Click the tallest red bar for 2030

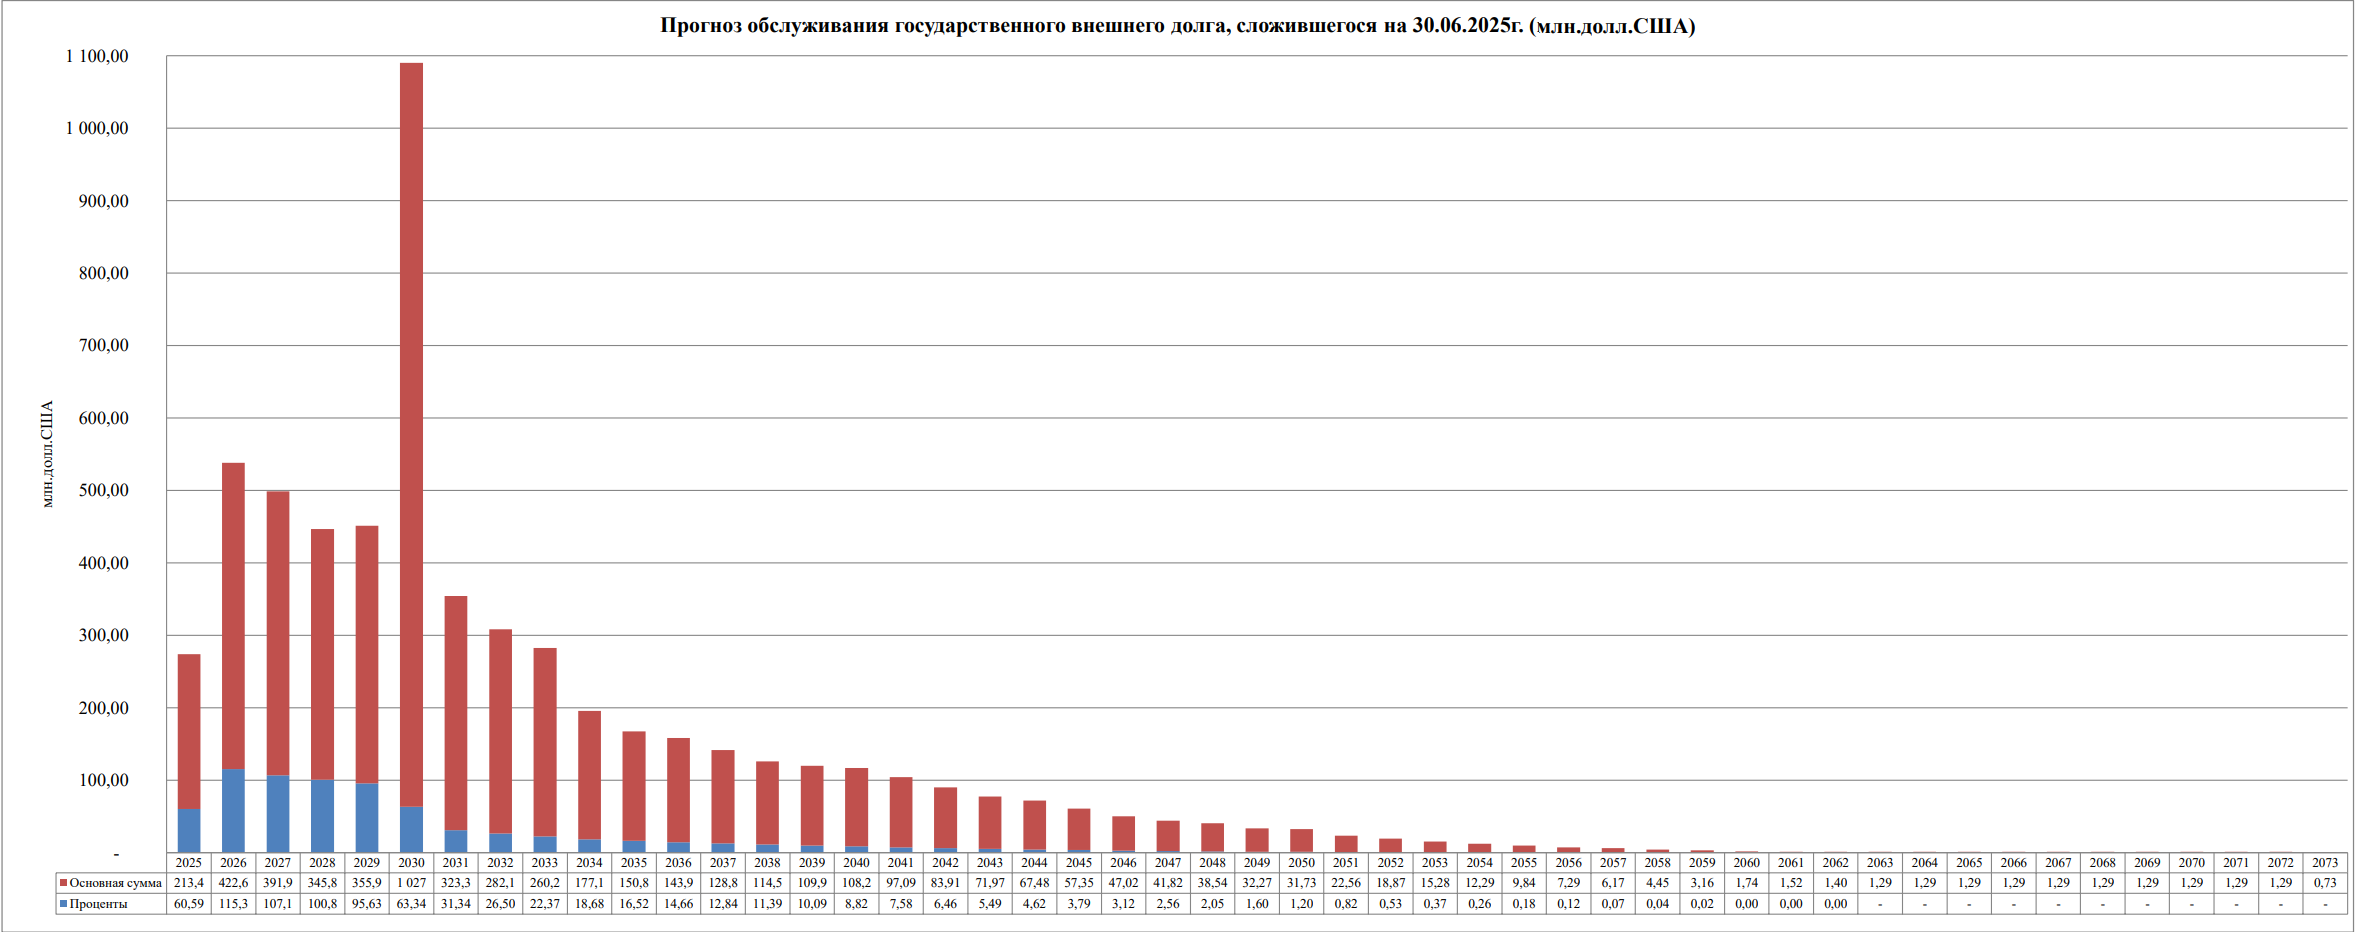pyautogui.click(x=411, y=430)
